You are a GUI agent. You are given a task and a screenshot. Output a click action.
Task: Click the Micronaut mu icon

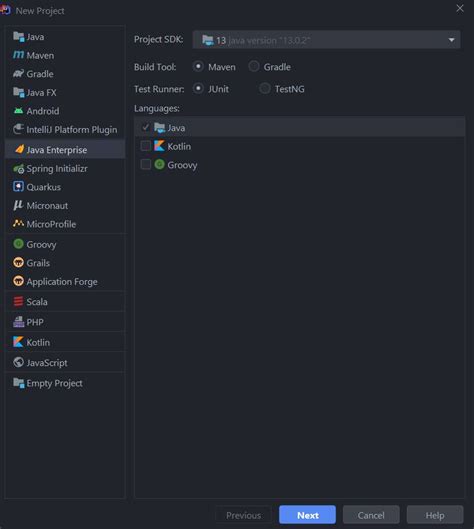pyautogui.click(x=18, y=205)
